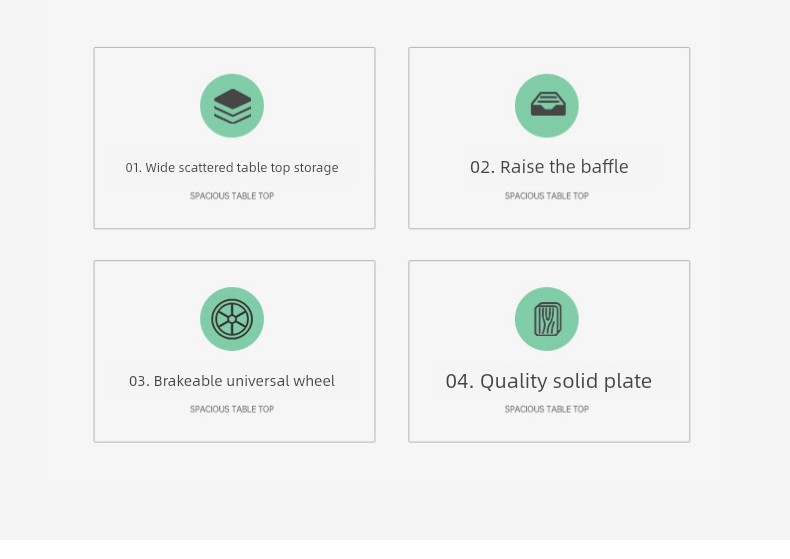Screen dimensions: 790x559
Task: Open the Raise the baffle card
Action: coord(549,138)
